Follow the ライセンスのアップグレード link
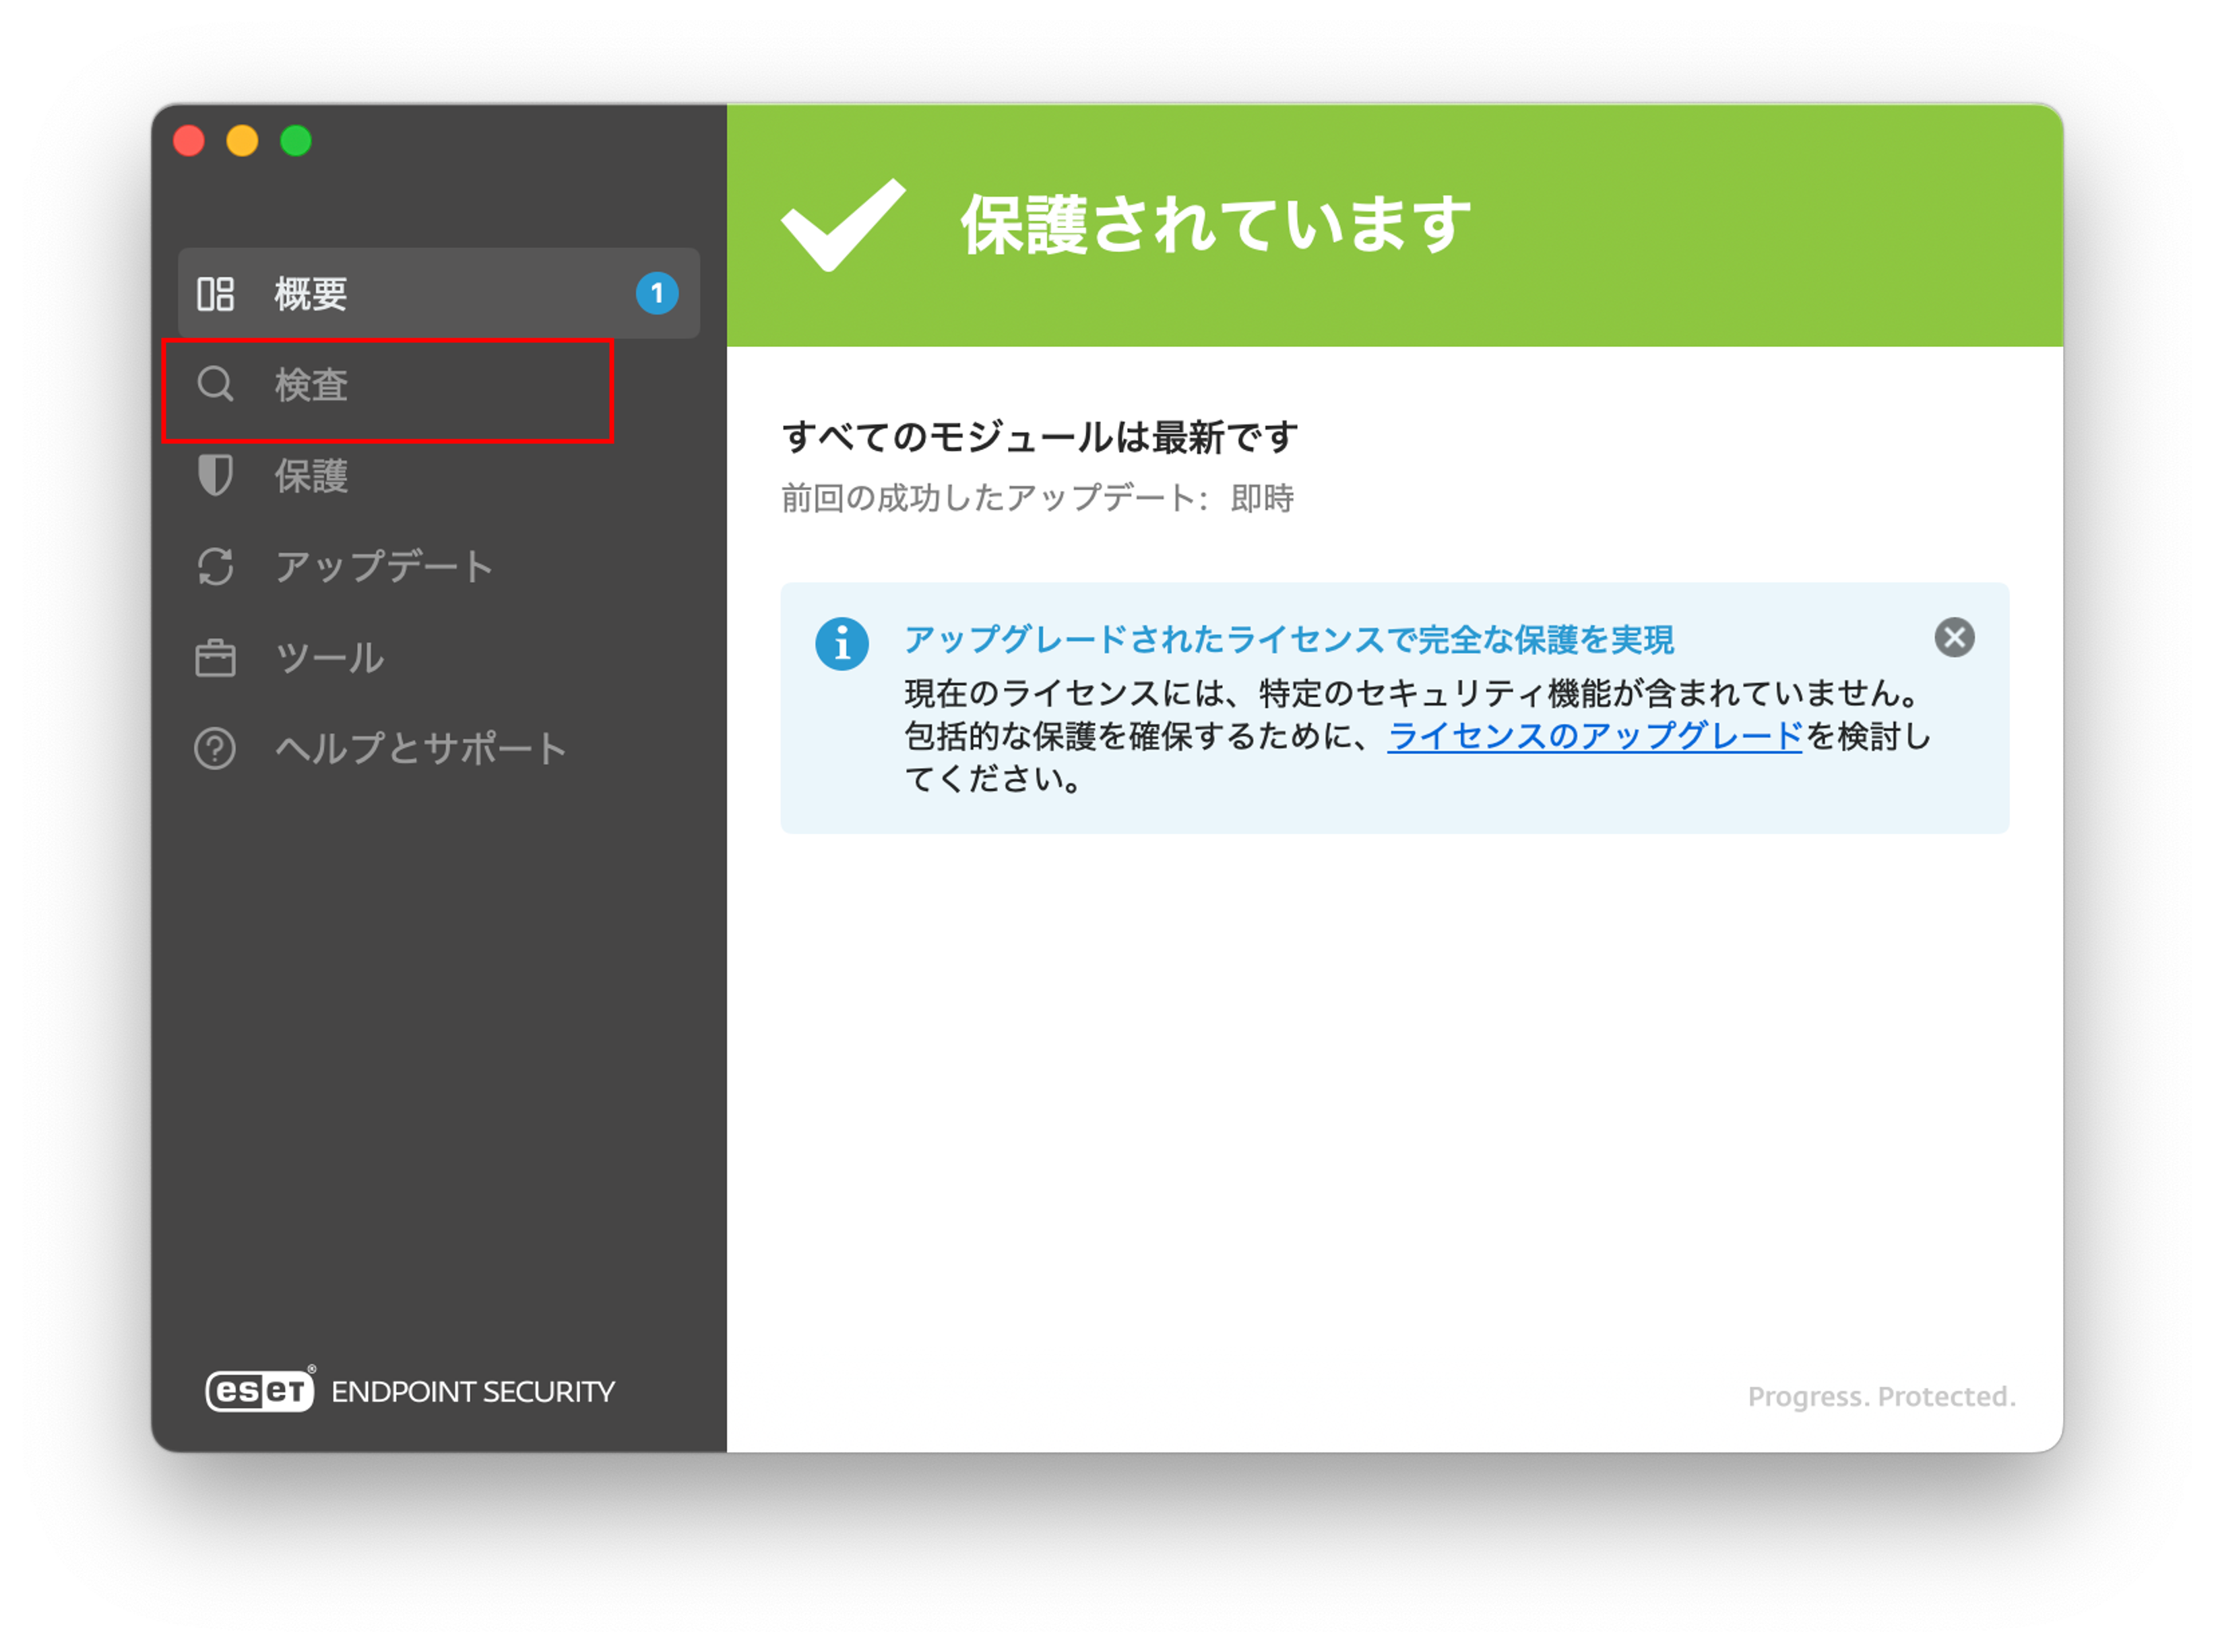 point(1594,736)
